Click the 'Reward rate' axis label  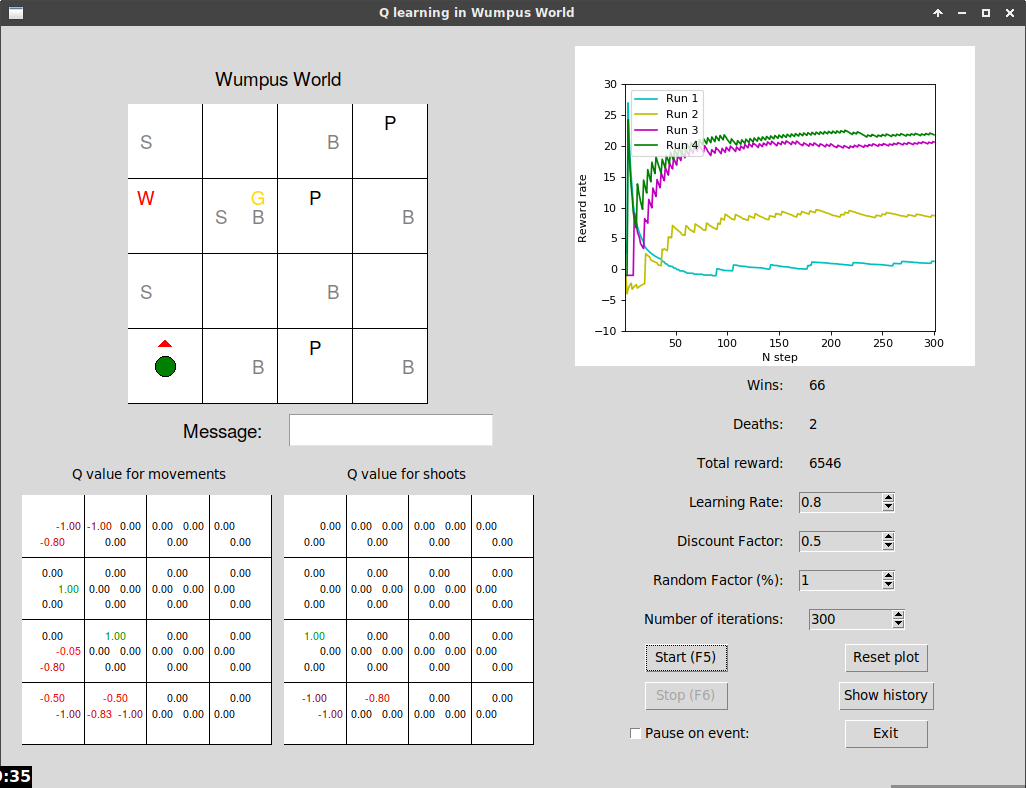click(x=582, y=209)
